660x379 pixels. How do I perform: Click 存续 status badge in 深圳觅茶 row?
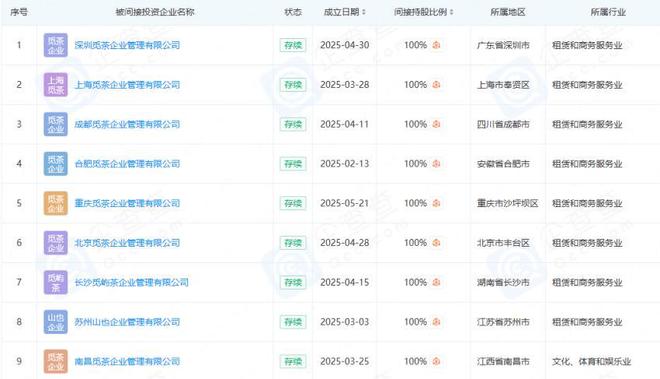293,45
